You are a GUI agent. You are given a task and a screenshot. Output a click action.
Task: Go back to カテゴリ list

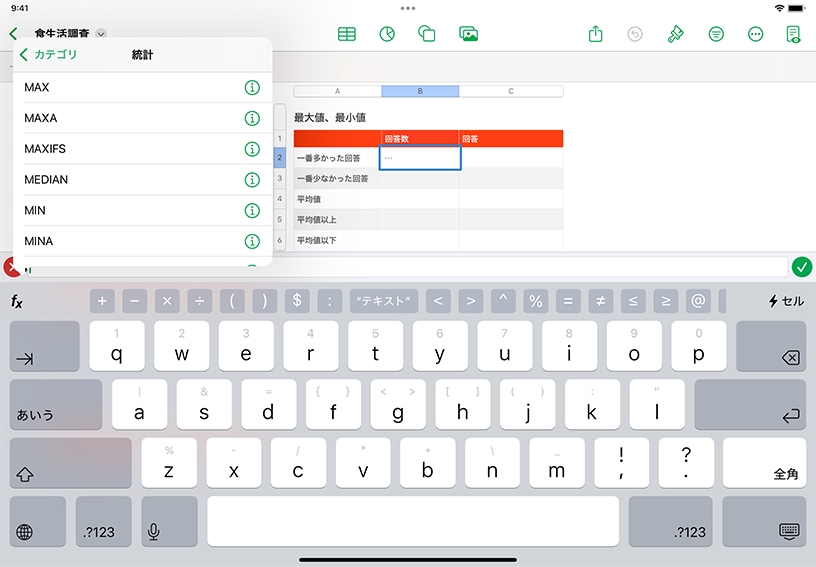[48, 54]
